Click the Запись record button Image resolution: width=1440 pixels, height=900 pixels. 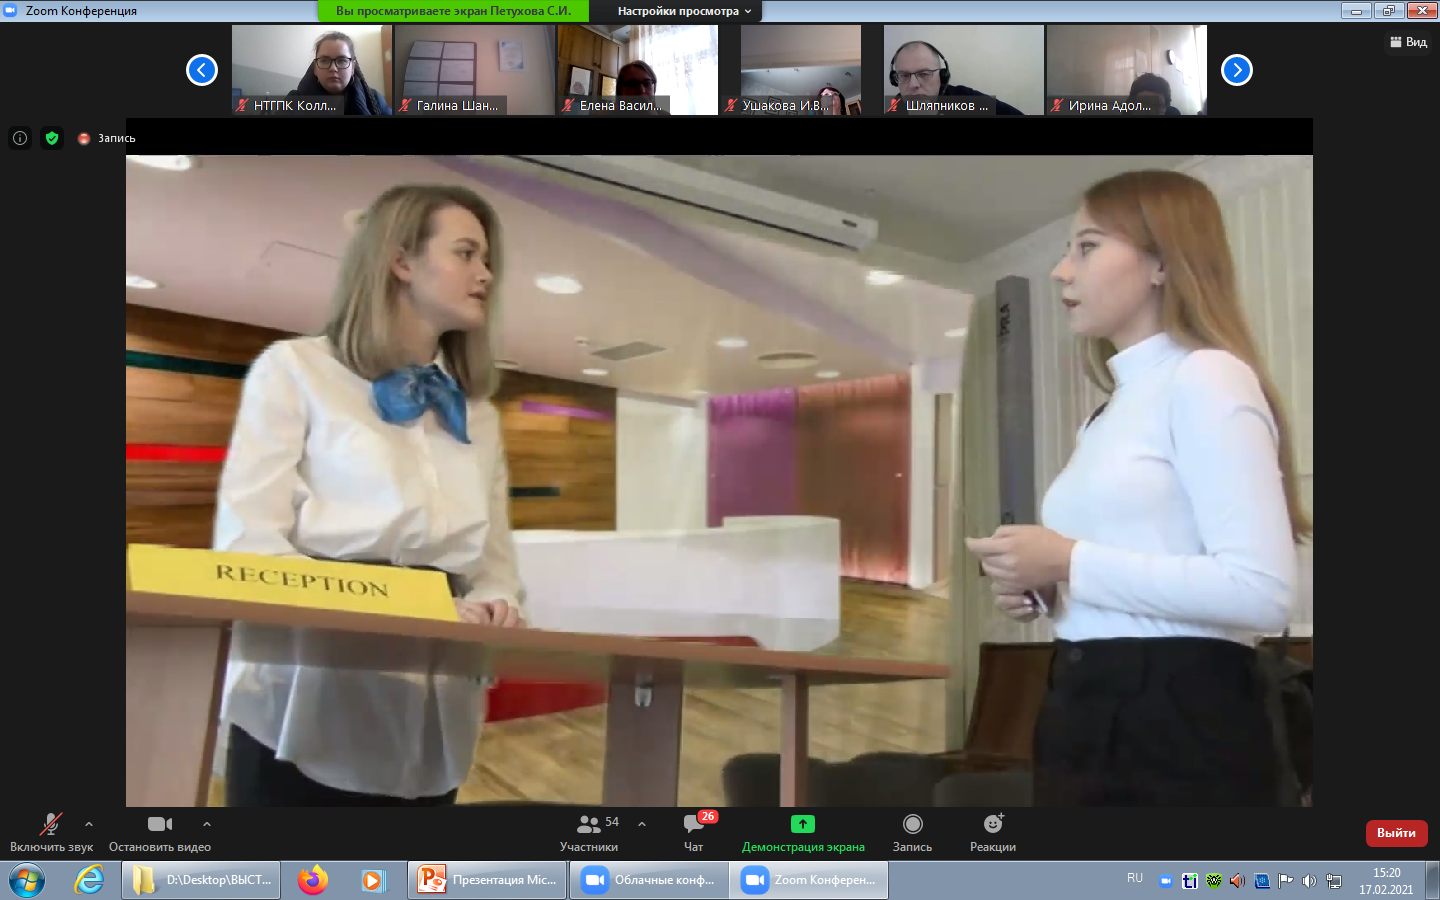[912, 832]
